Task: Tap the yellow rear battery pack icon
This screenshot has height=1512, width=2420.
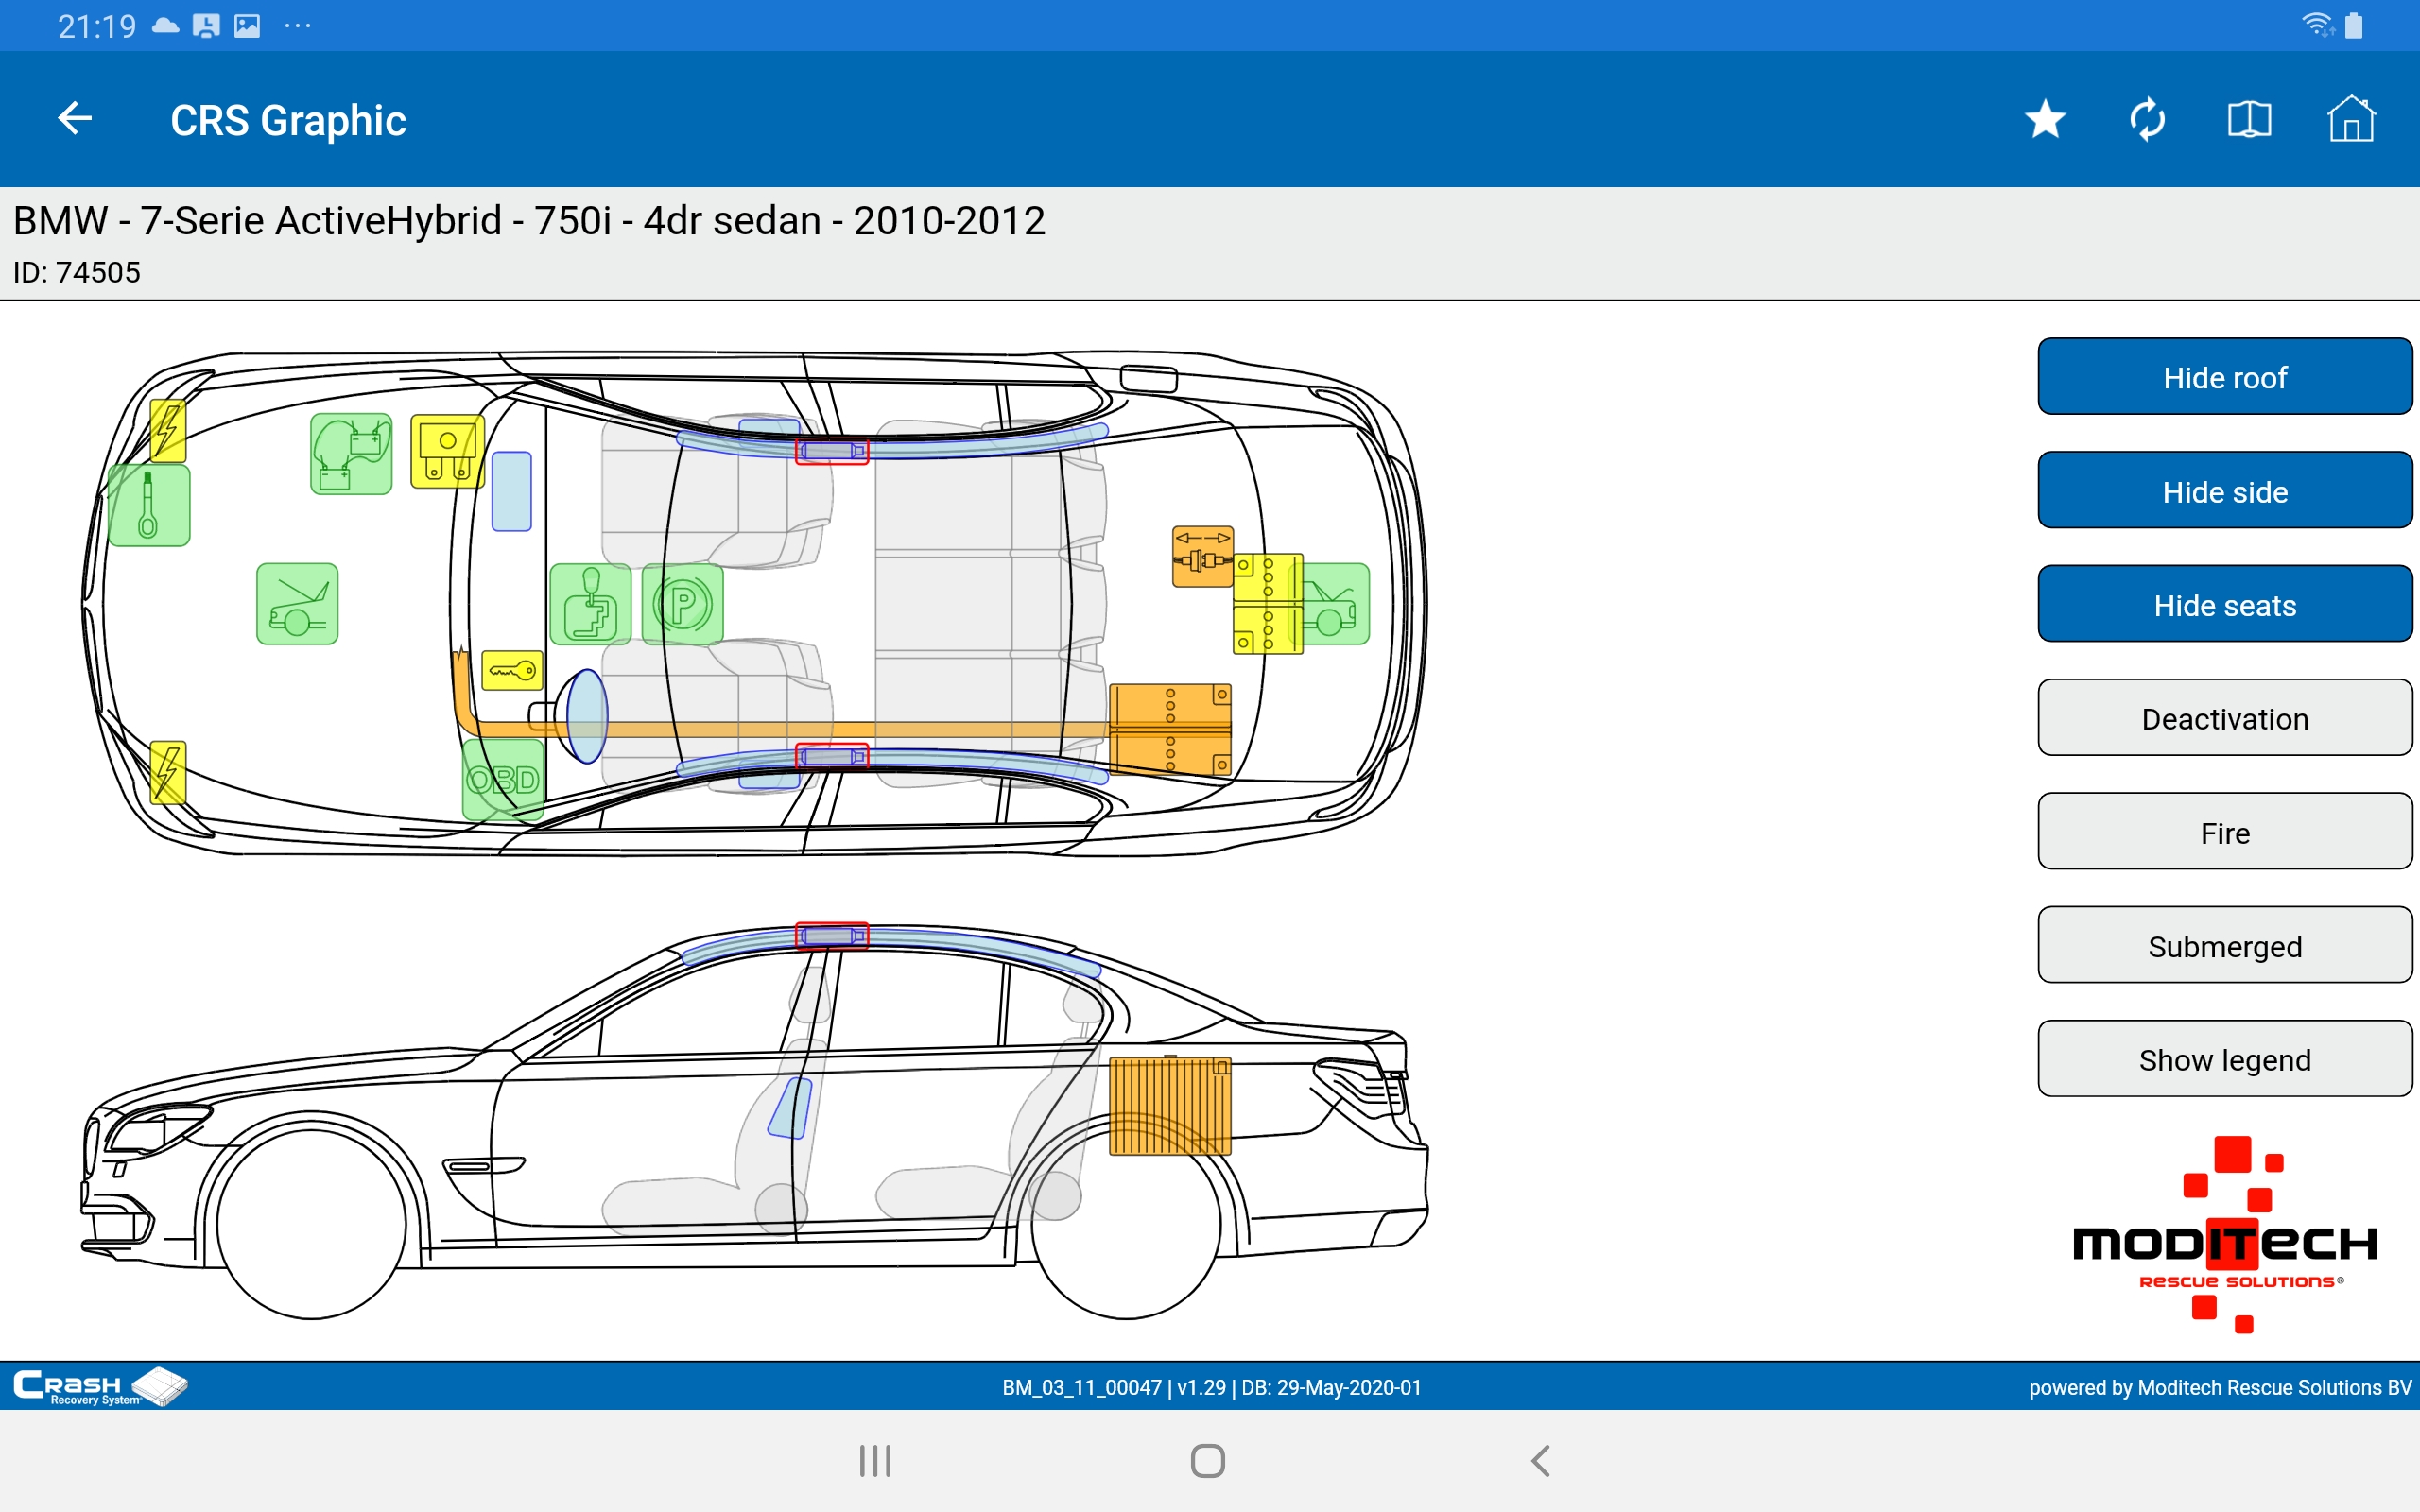Action: point(1268,604)
